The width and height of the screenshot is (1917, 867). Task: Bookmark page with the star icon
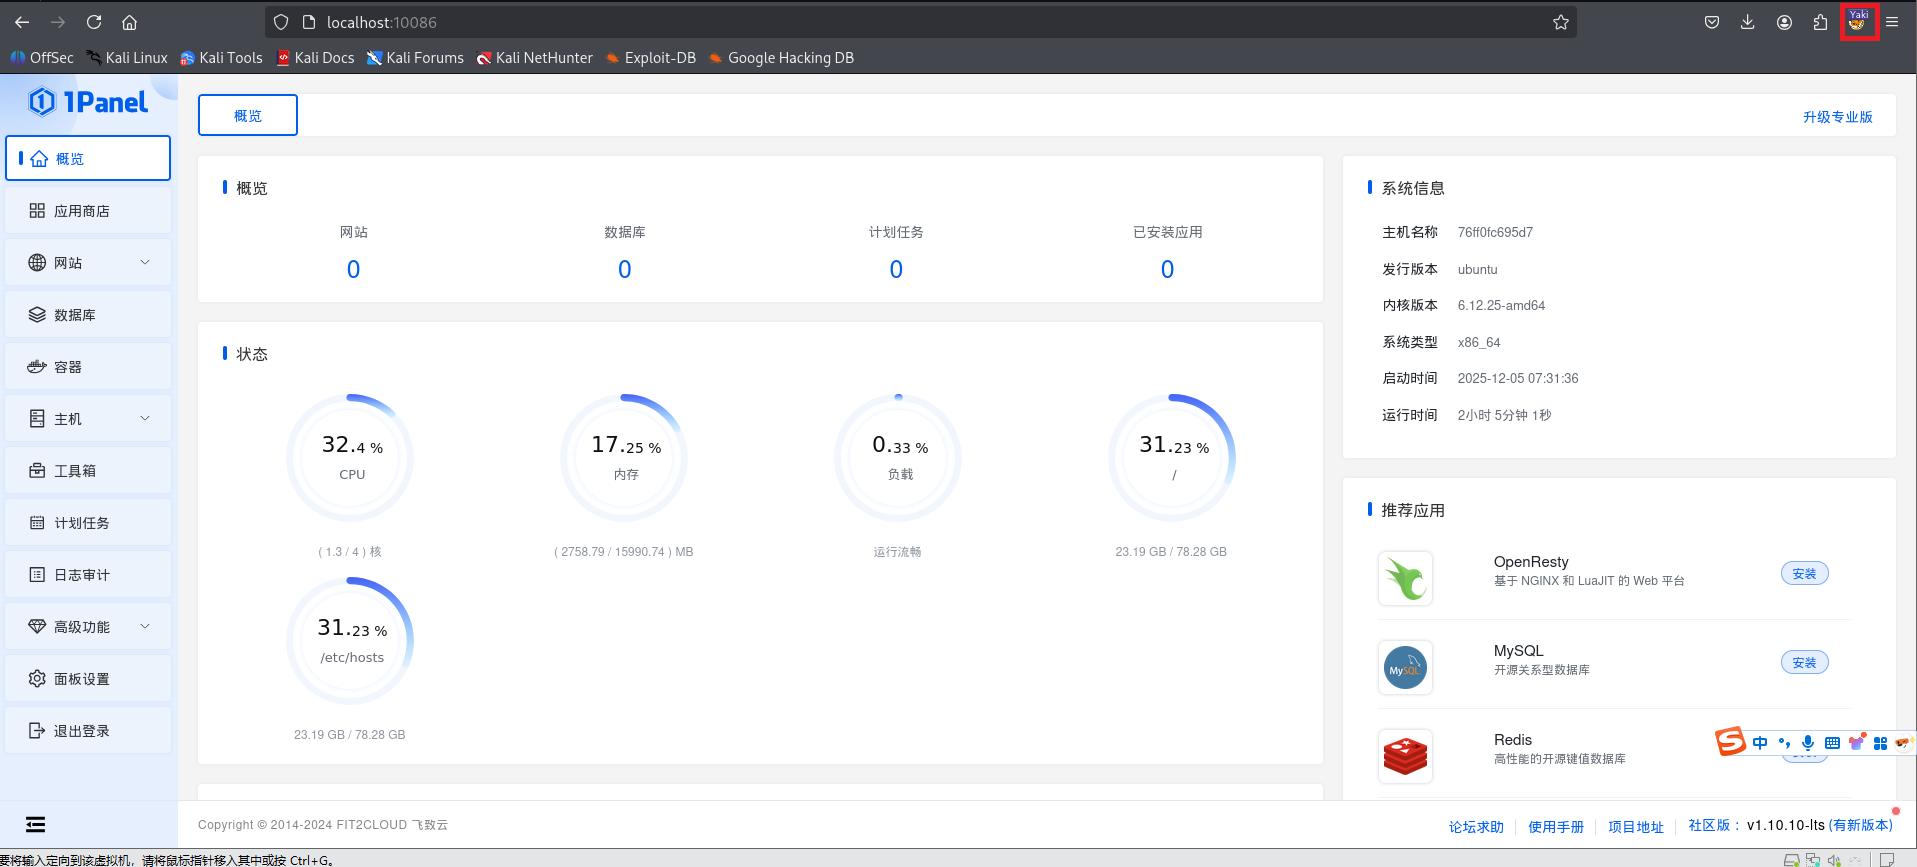point(1560,22)
